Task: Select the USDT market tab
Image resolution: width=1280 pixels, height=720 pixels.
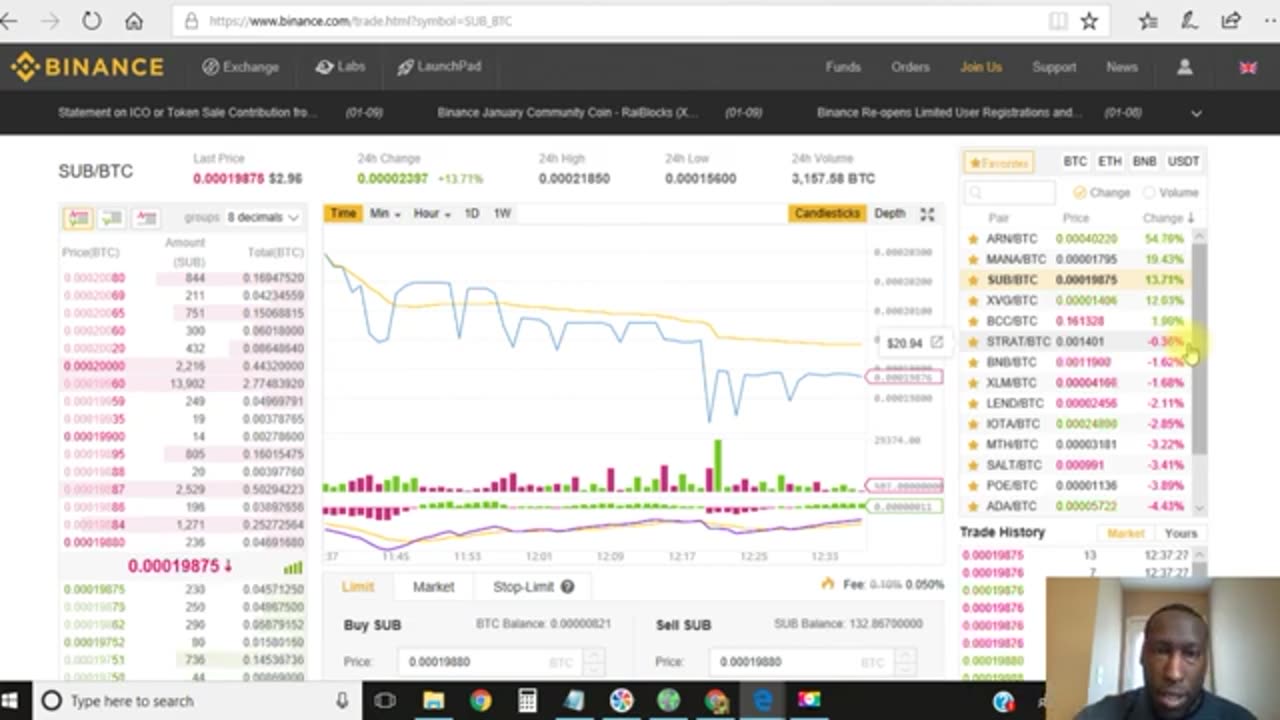Action: (x=1183, y=161)
